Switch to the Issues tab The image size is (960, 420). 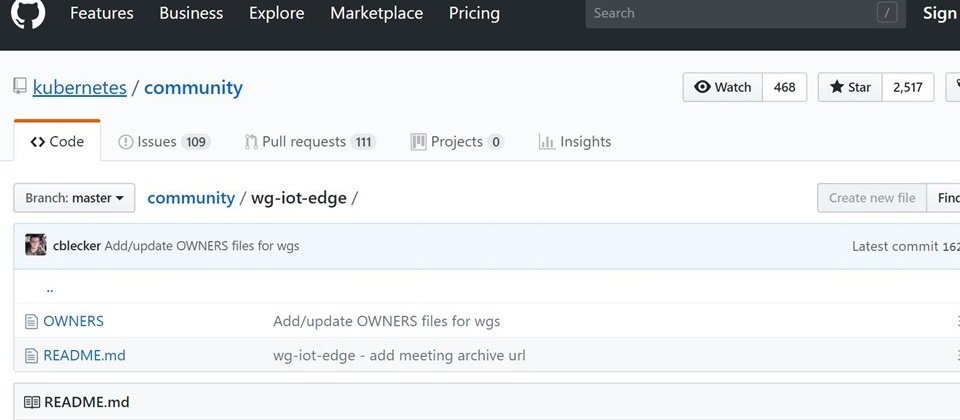pyautogui.click(x=164, y=141)
